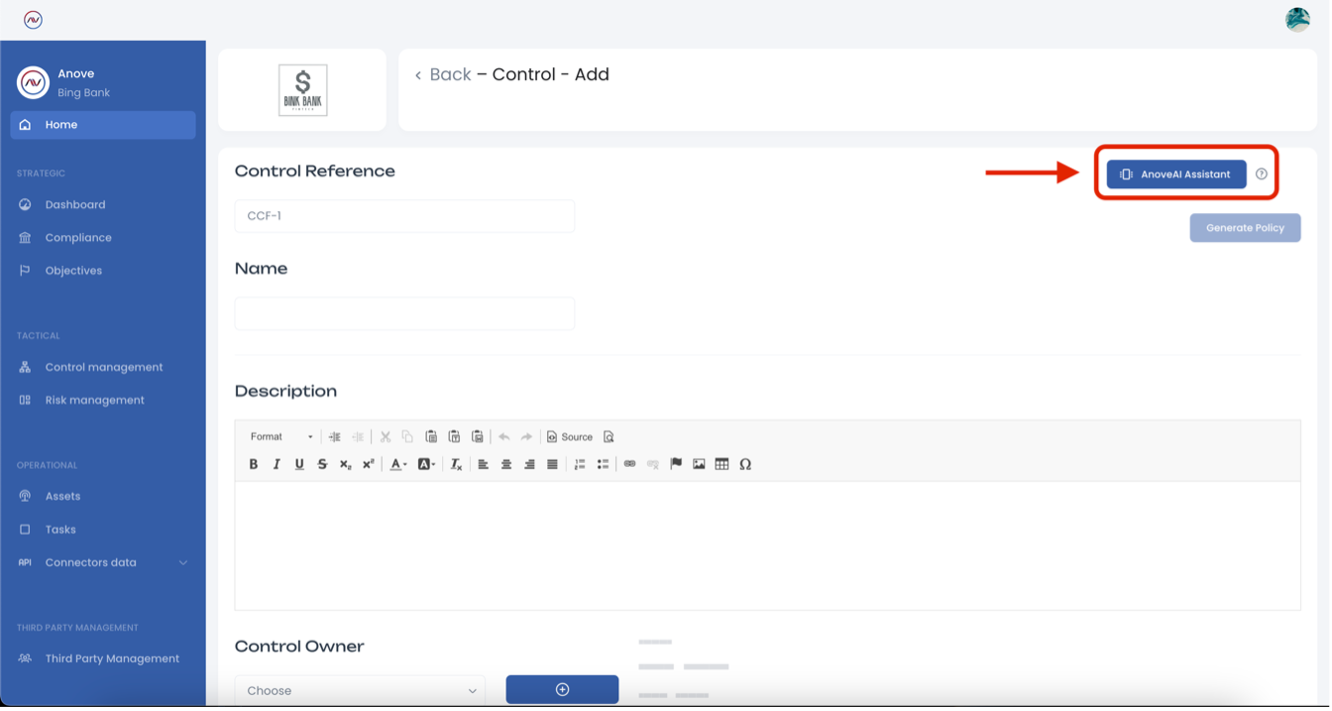
Task: Insert an anchor flag
Action: pos(676,464)
